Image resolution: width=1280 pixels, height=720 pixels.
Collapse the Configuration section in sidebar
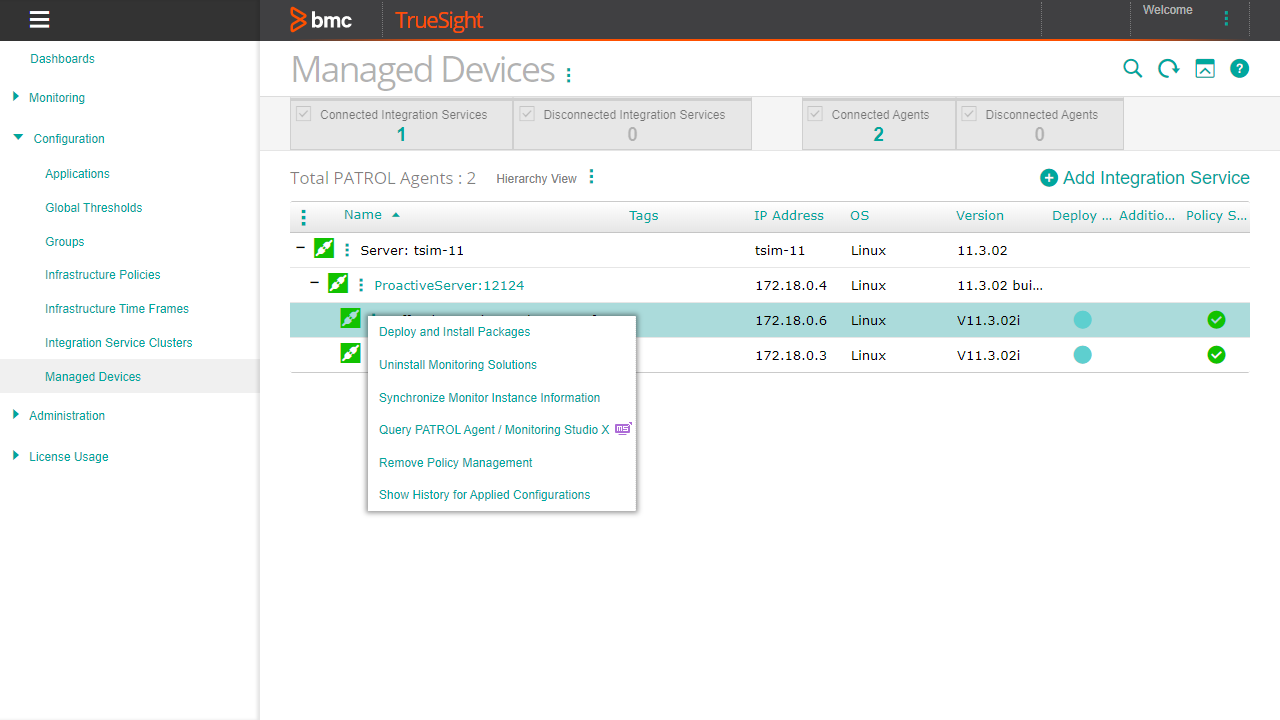coord(18,138)
